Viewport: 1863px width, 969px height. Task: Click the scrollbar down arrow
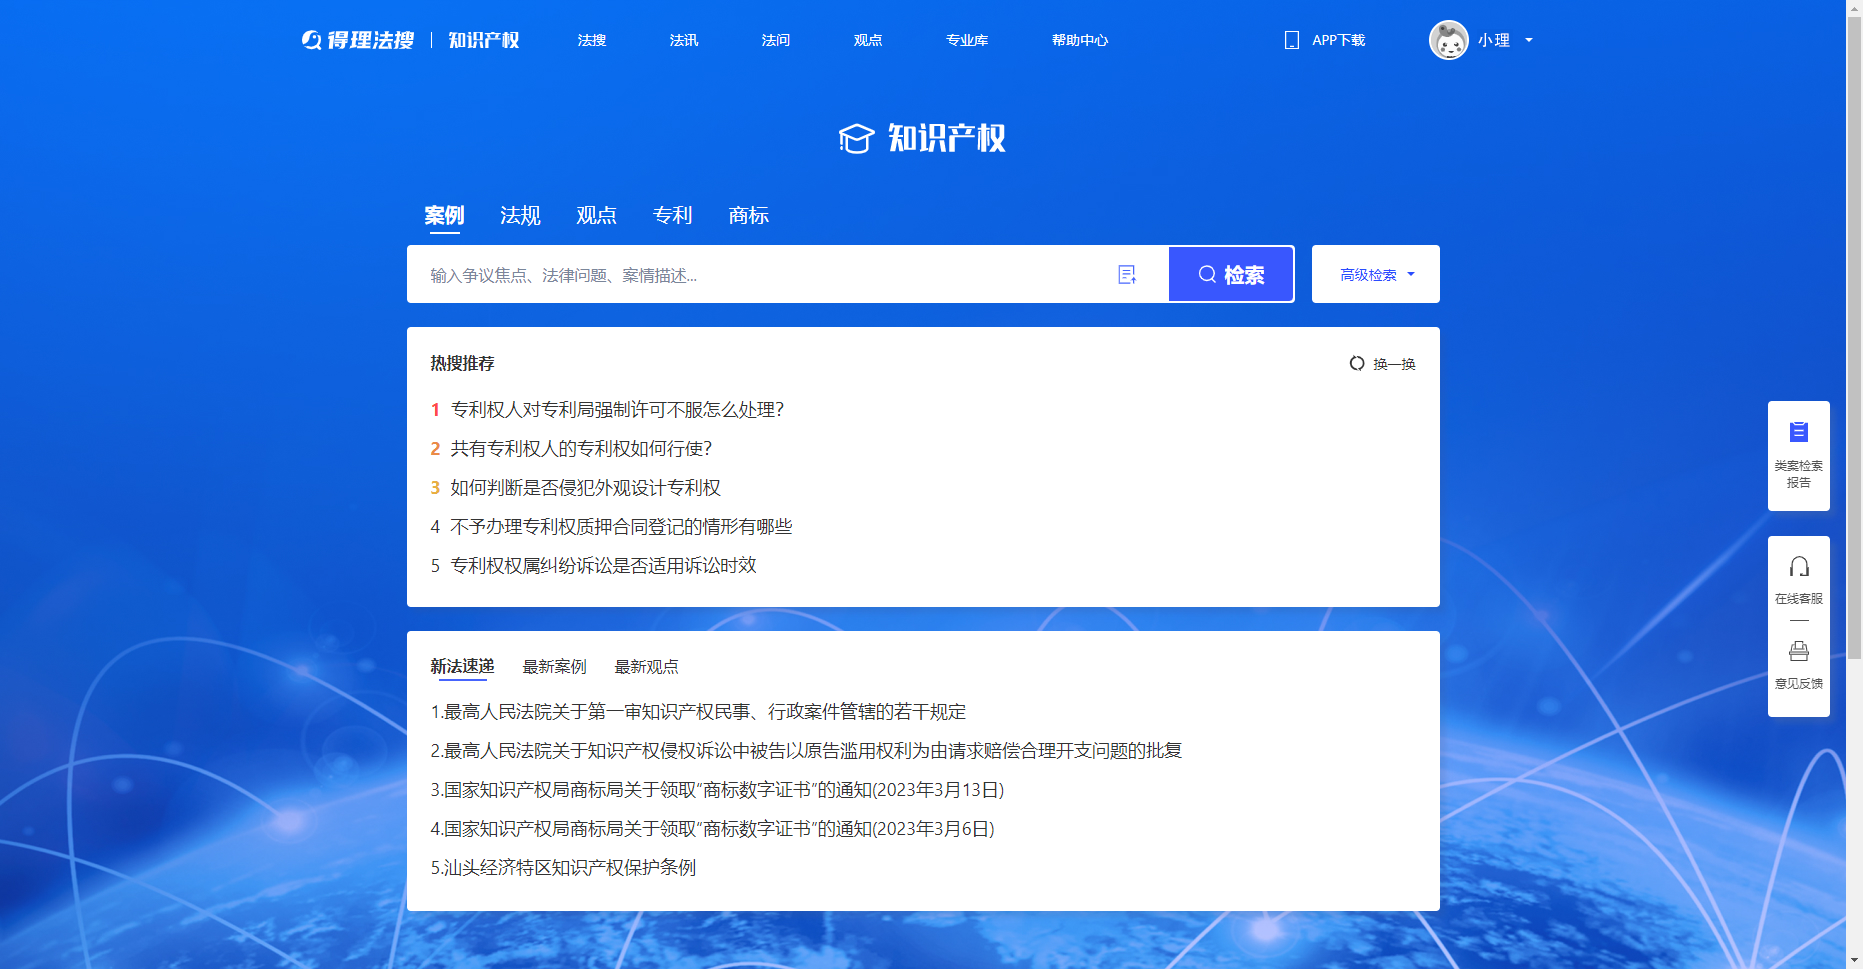coord(1854,961)
